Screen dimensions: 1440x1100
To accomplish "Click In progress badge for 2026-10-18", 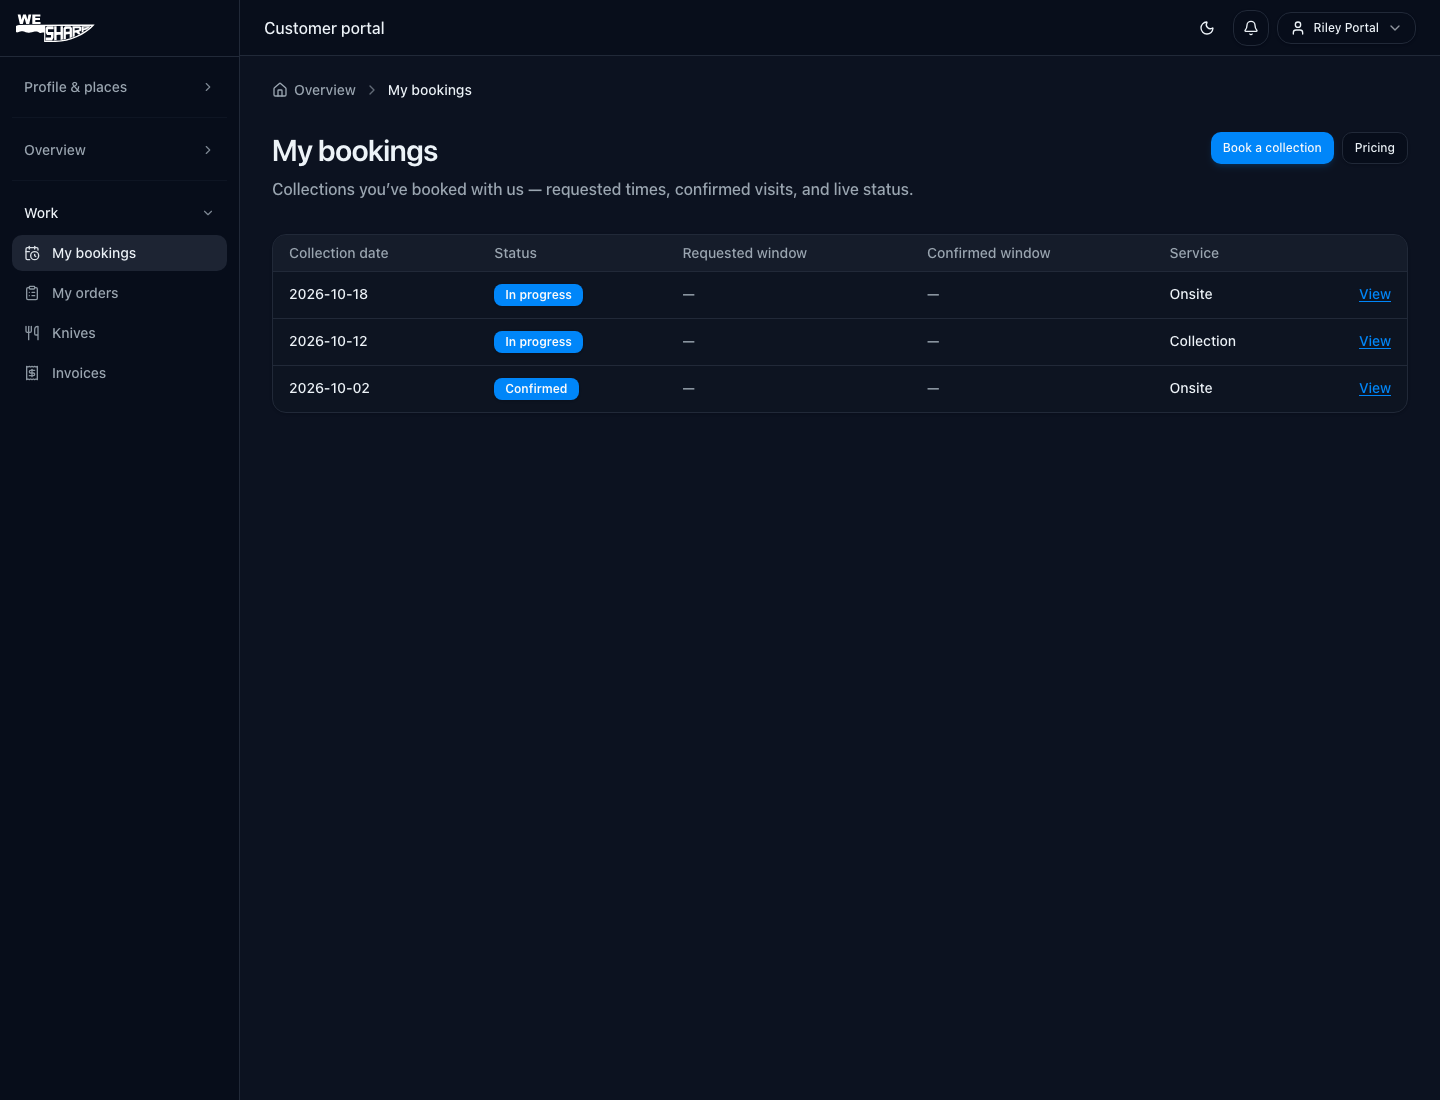I will point(538,295).
